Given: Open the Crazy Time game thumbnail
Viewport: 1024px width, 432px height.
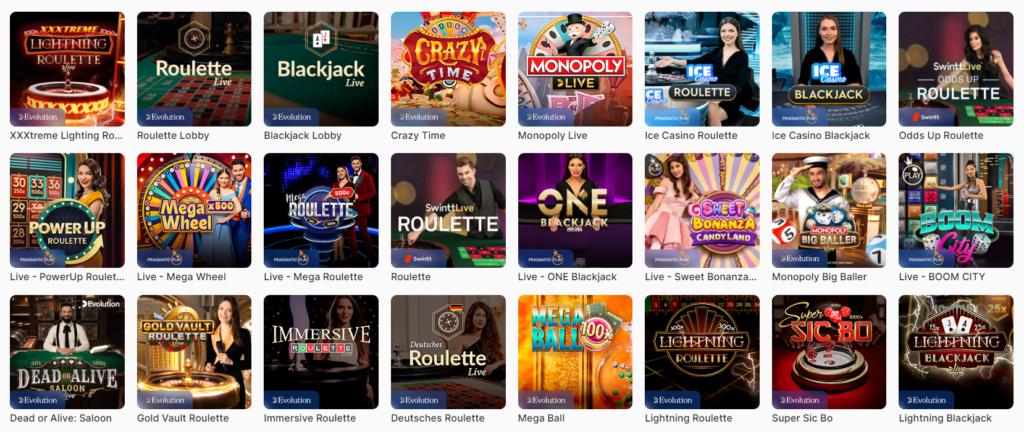Looking at the screenshot, I should click(x=448, y=69).
